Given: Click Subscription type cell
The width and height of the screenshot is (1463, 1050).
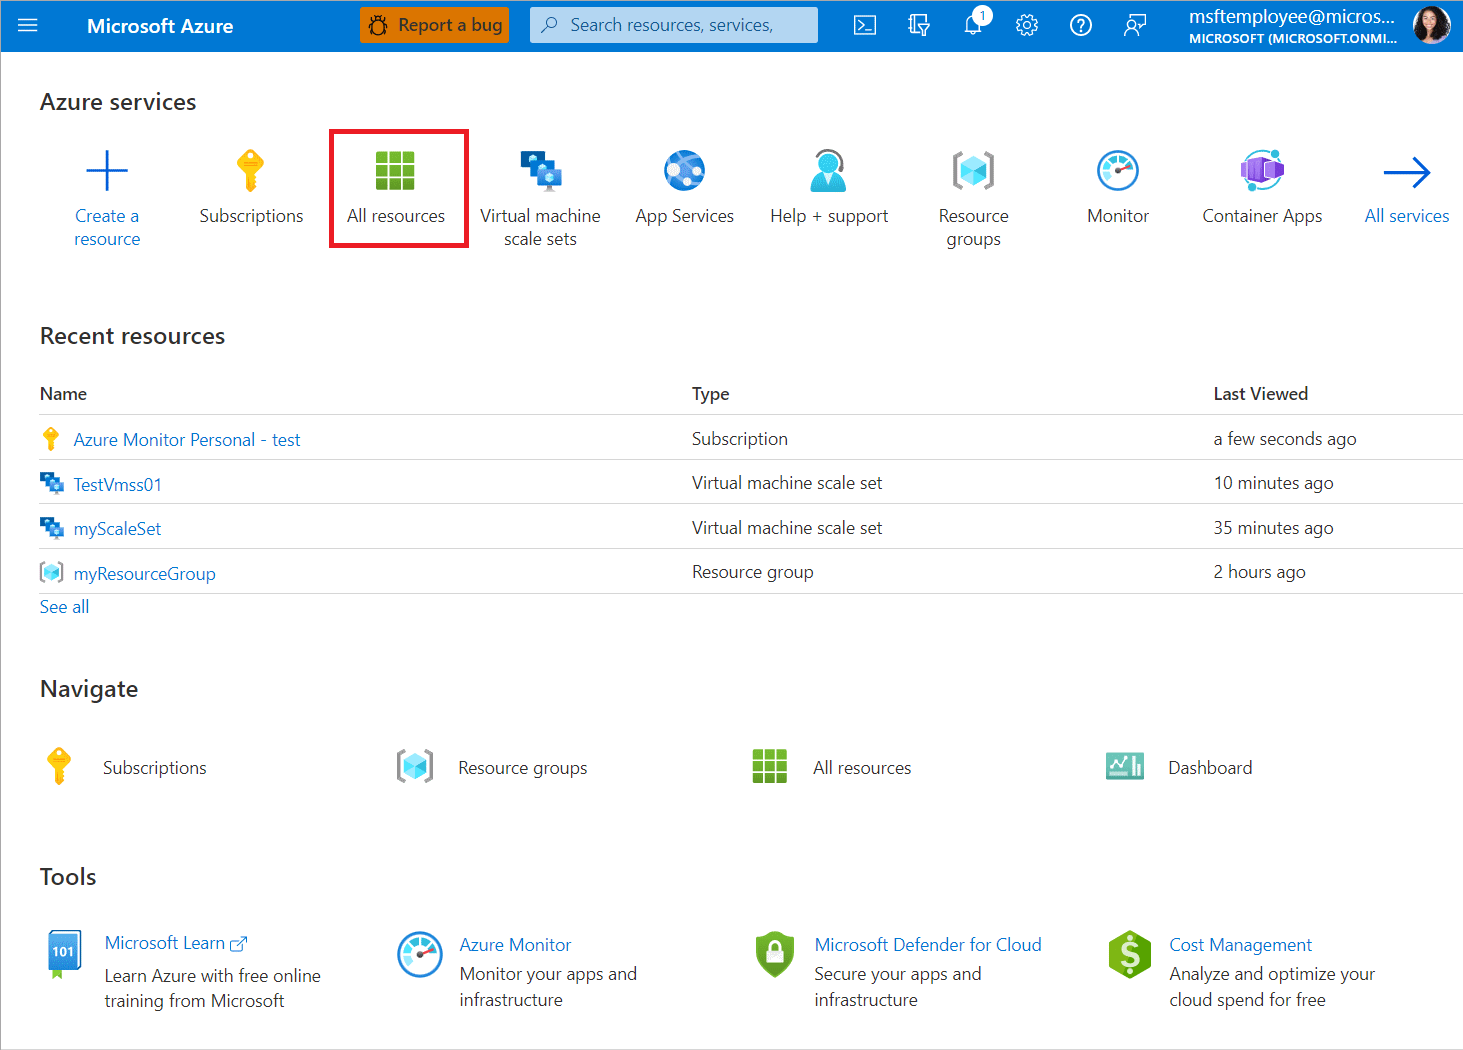Looking at the screenshot, I should tap(740, 439).
